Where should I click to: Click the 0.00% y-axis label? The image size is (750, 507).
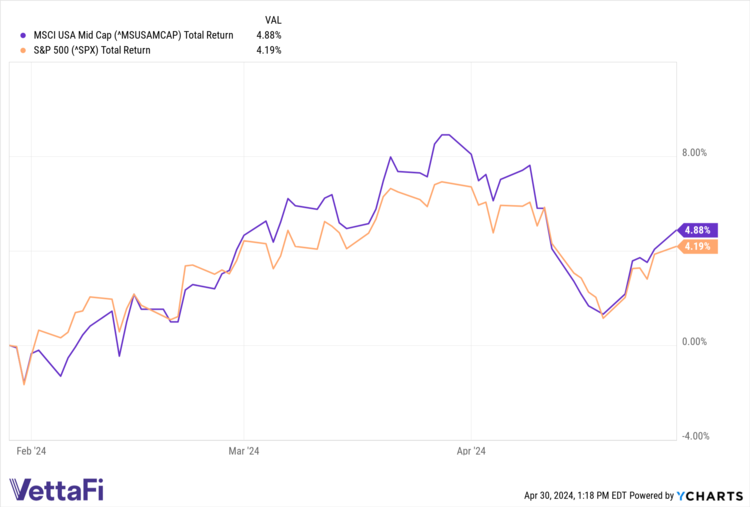pyautogui.click(x=694, y=342)
